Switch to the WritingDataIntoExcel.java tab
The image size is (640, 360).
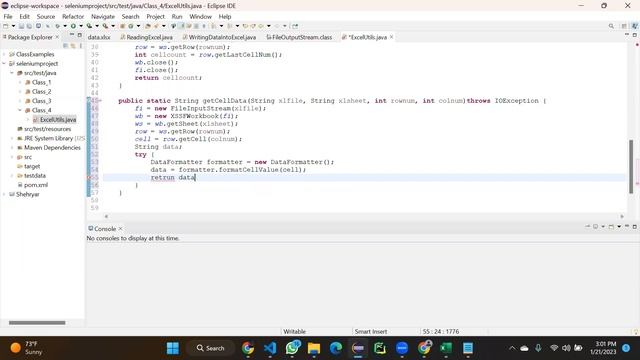click(220, 37)
